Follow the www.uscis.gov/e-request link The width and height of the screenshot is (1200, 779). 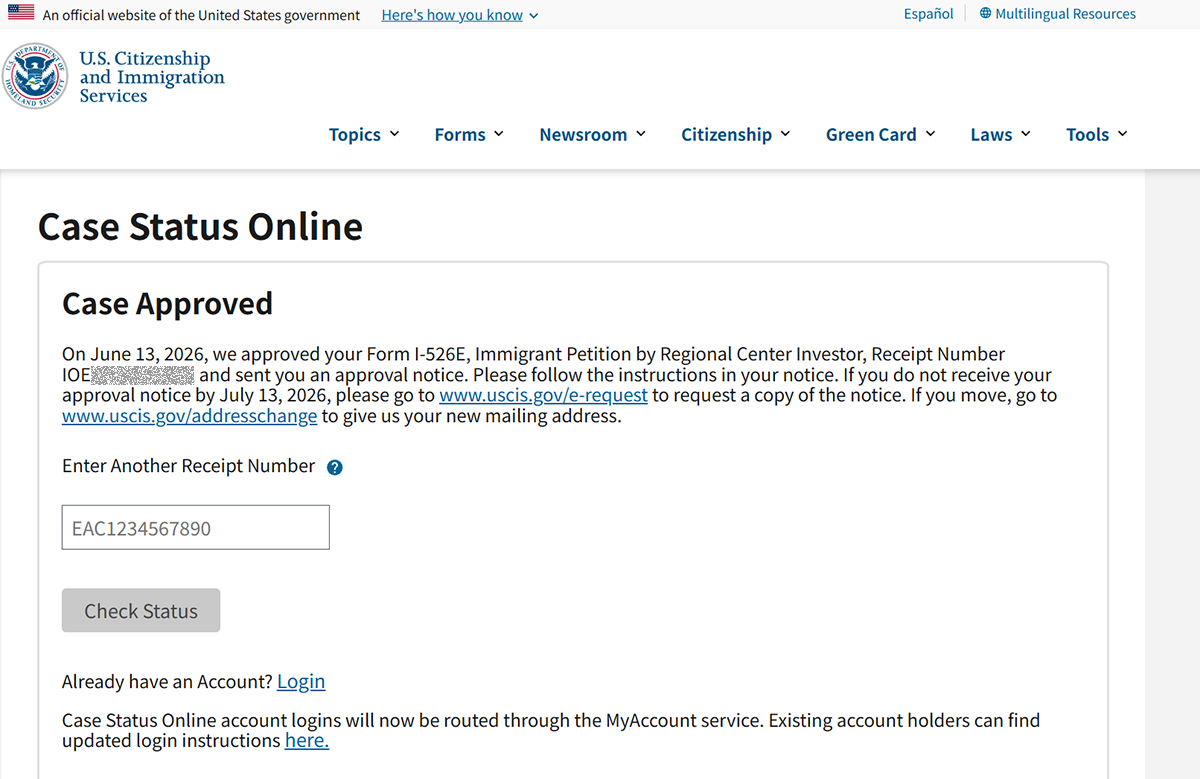pyautogui.click(x=544, y=395)
